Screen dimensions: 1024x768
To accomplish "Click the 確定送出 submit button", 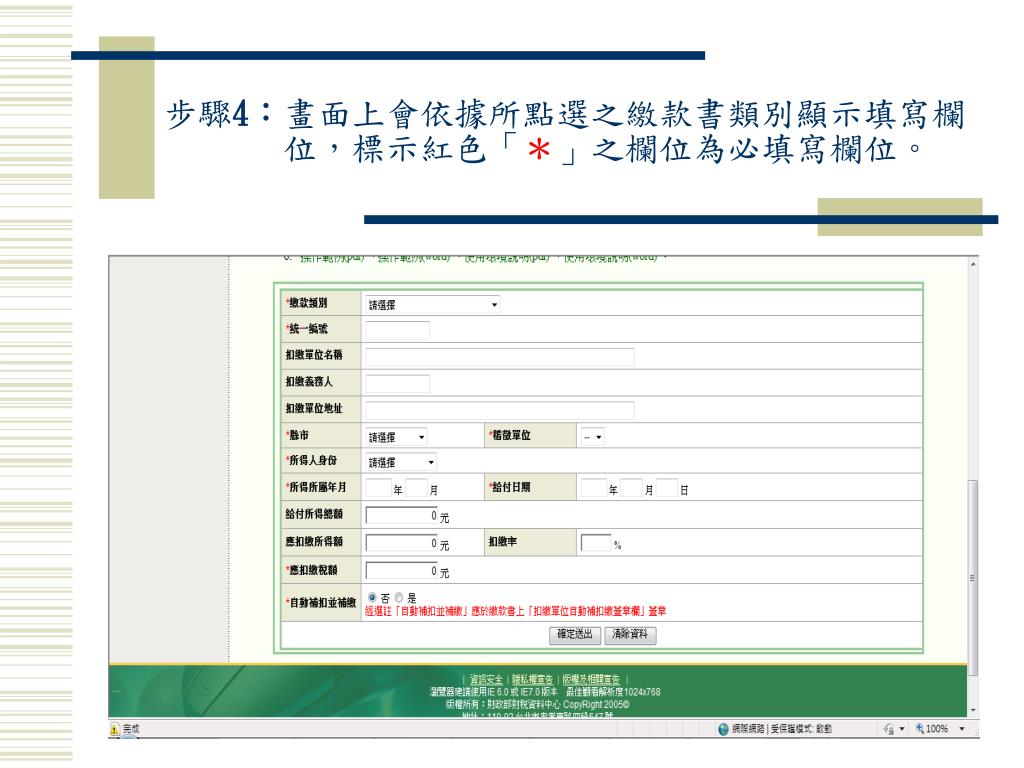I will (x=575, y=634).
